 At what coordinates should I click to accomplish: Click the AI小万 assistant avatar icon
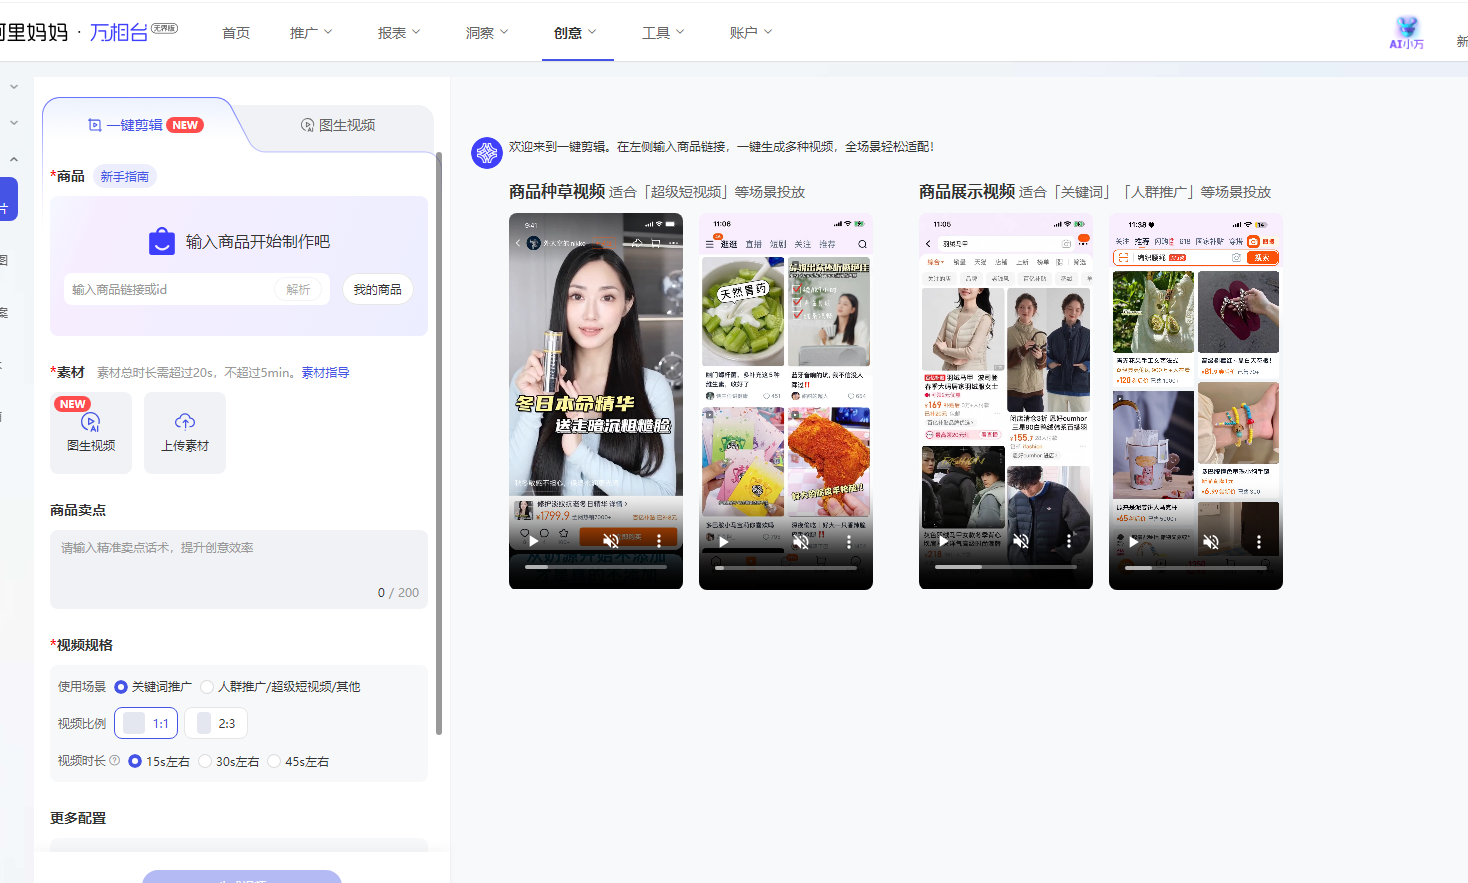tap(1407, 28)
